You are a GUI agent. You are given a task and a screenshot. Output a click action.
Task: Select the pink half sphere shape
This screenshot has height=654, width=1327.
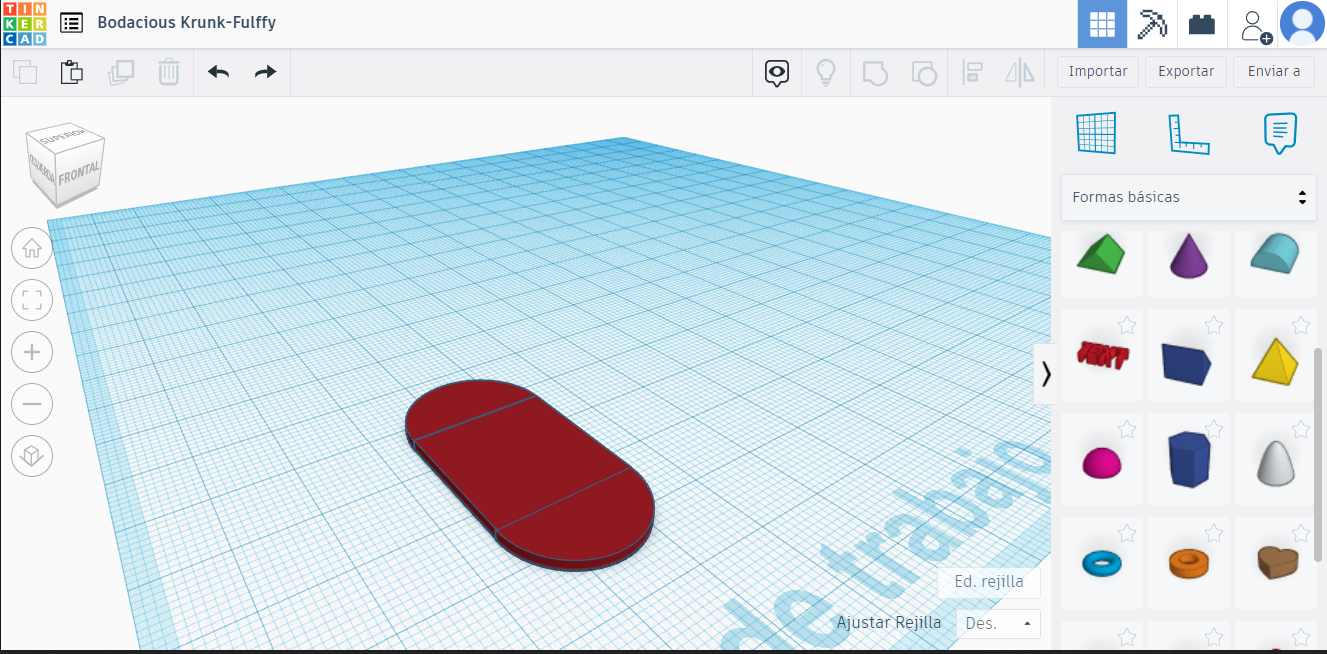(x=1102, y=462)
